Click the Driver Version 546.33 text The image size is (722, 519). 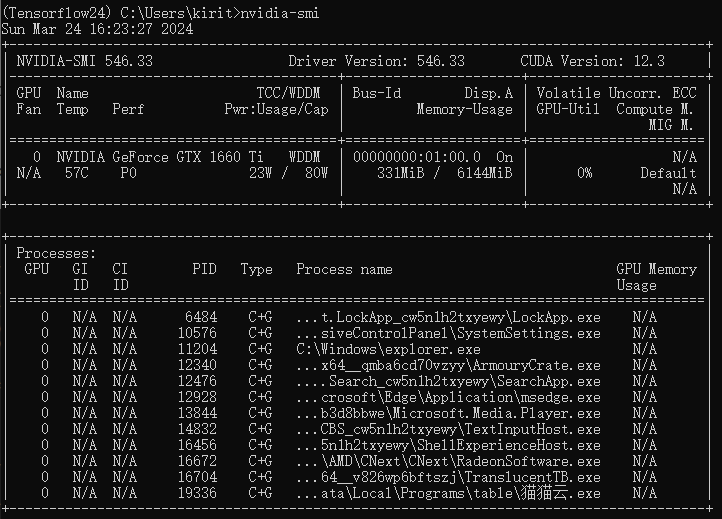click(376, 61)
